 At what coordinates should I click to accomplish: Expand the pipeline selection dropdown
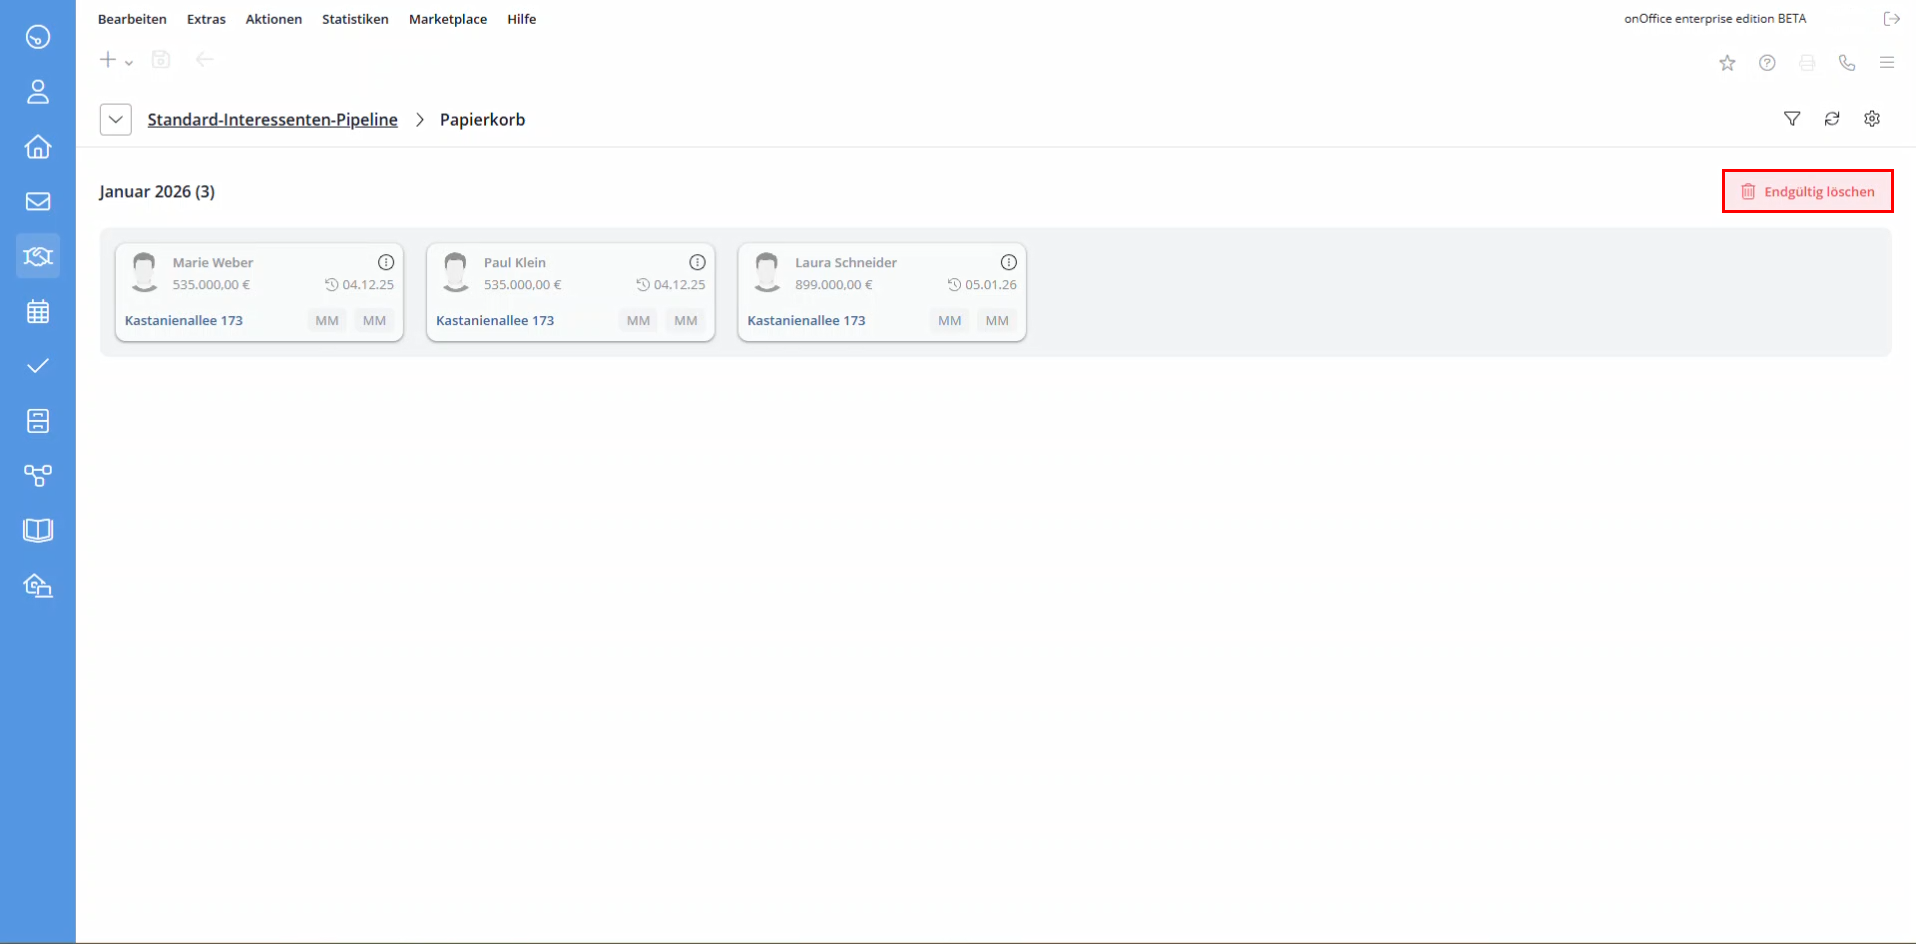(x=116, y=120)
